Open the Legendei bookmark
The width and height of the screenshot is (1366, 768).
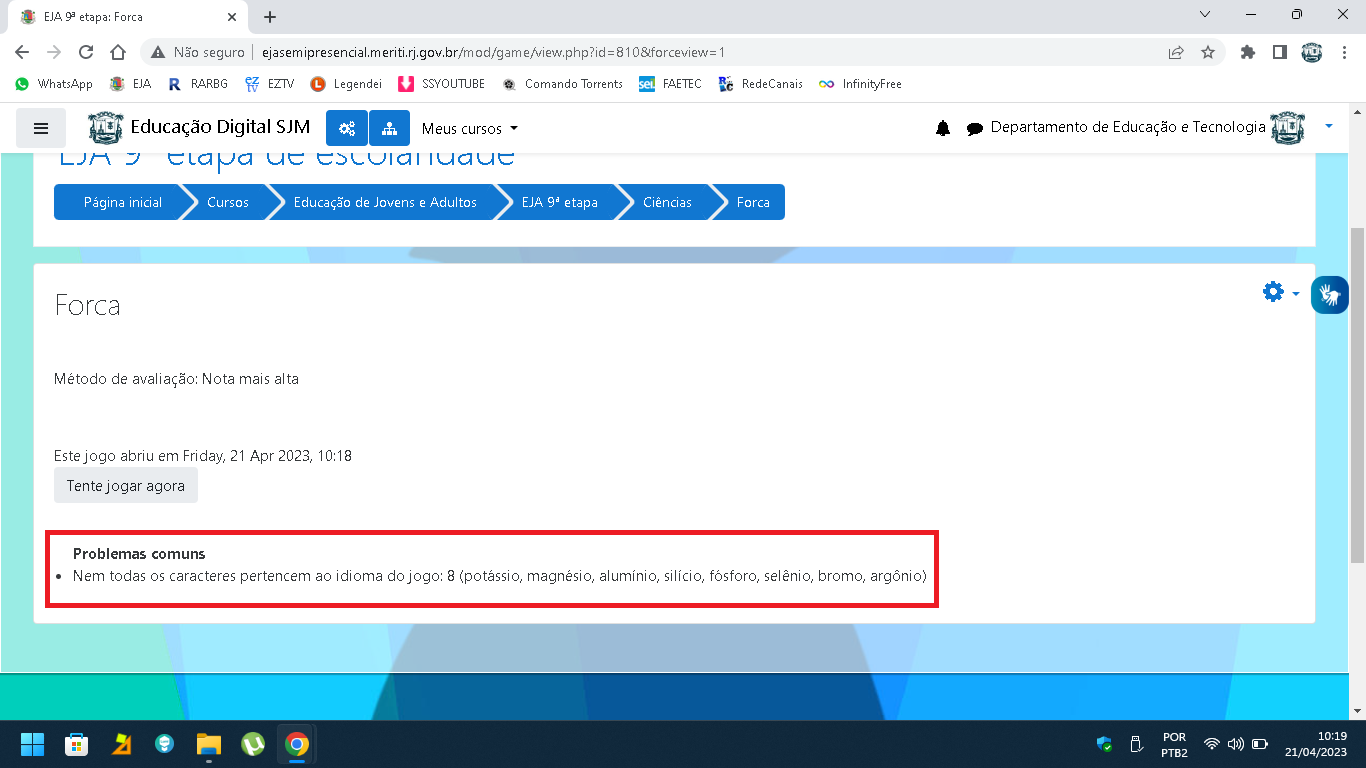pyautogui.click(x=346, y=84)
